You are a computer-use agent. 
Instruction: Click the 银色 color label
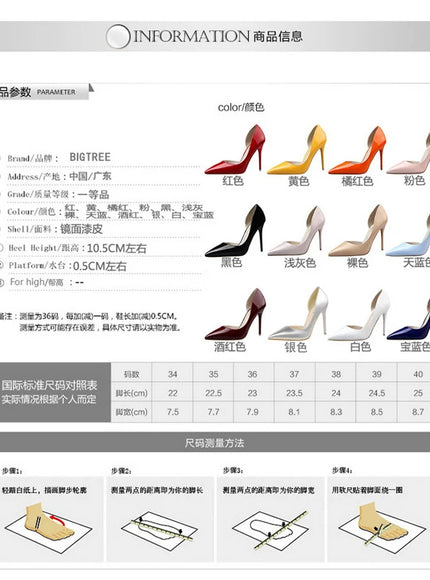click(296, 347)
